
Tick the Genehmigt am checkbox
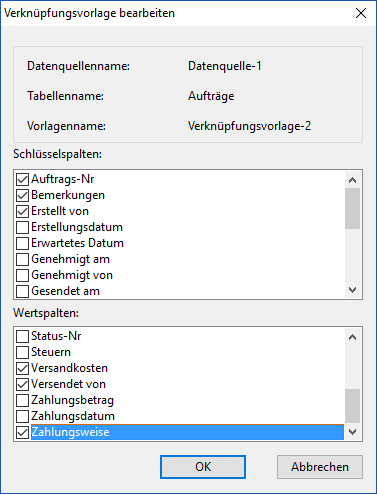[22, 259]
